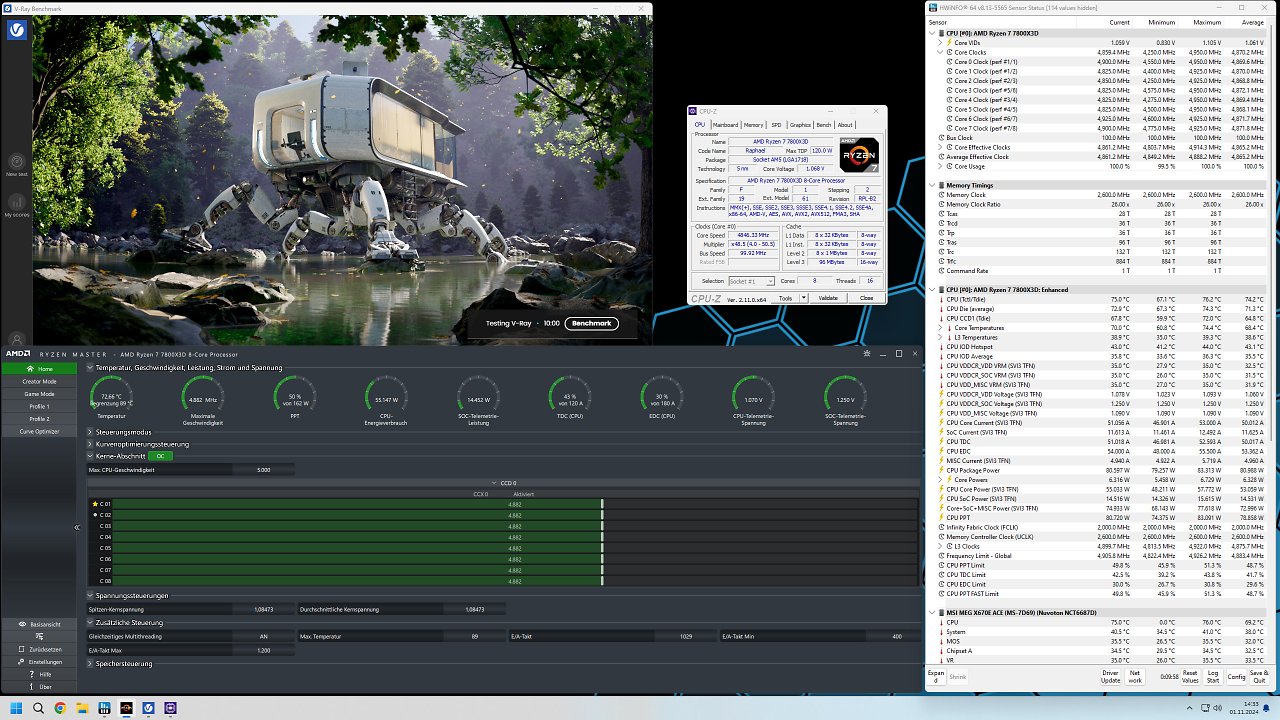The height and width of the screenshot is (720, 1280).
Task: Open Curve Optimizer in Ryzen Master
Action: tap(40, 431)
